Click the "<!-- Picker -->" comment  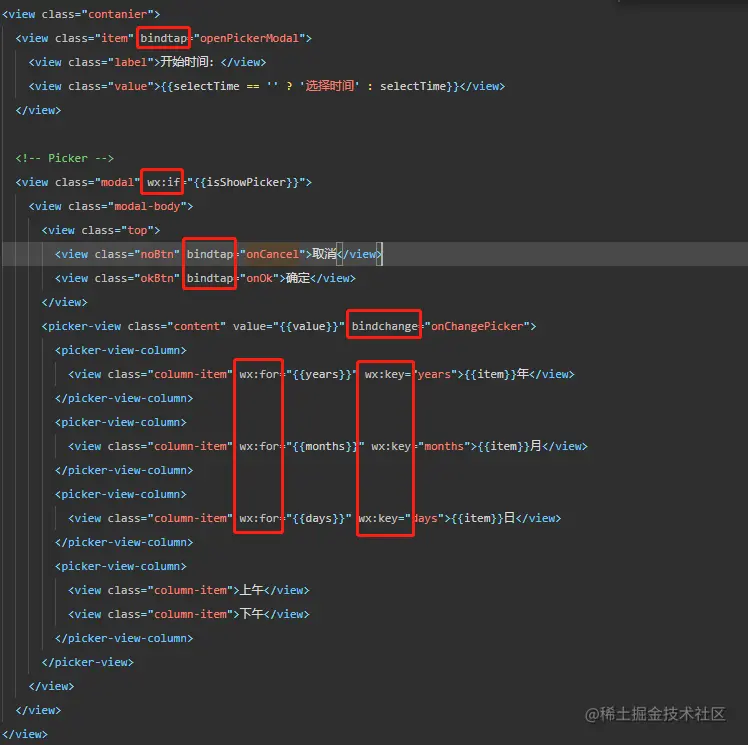click(64, 158)
